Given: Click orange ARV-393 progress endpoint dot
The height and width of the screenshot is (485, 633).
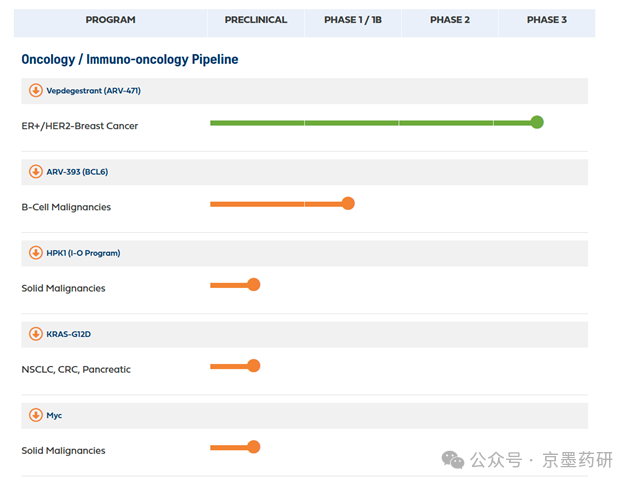Looking at the screenshot, I should pos(348,203).
